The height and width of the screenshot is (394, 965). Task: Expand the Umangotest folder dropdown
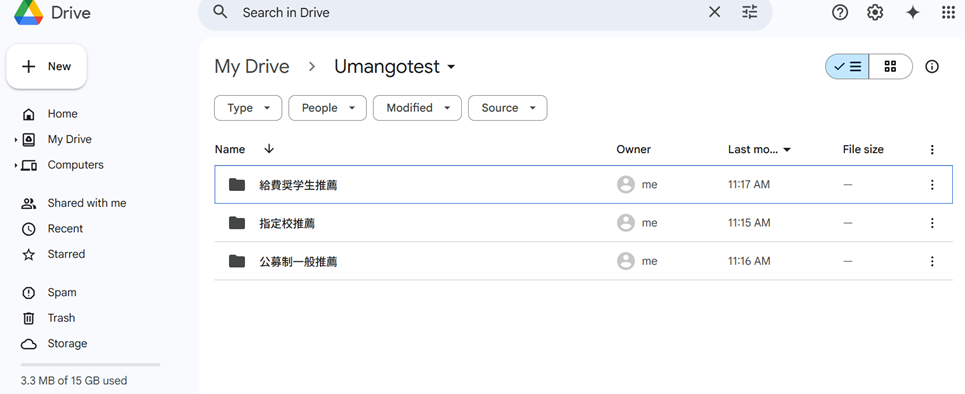(x=451, y=66)
